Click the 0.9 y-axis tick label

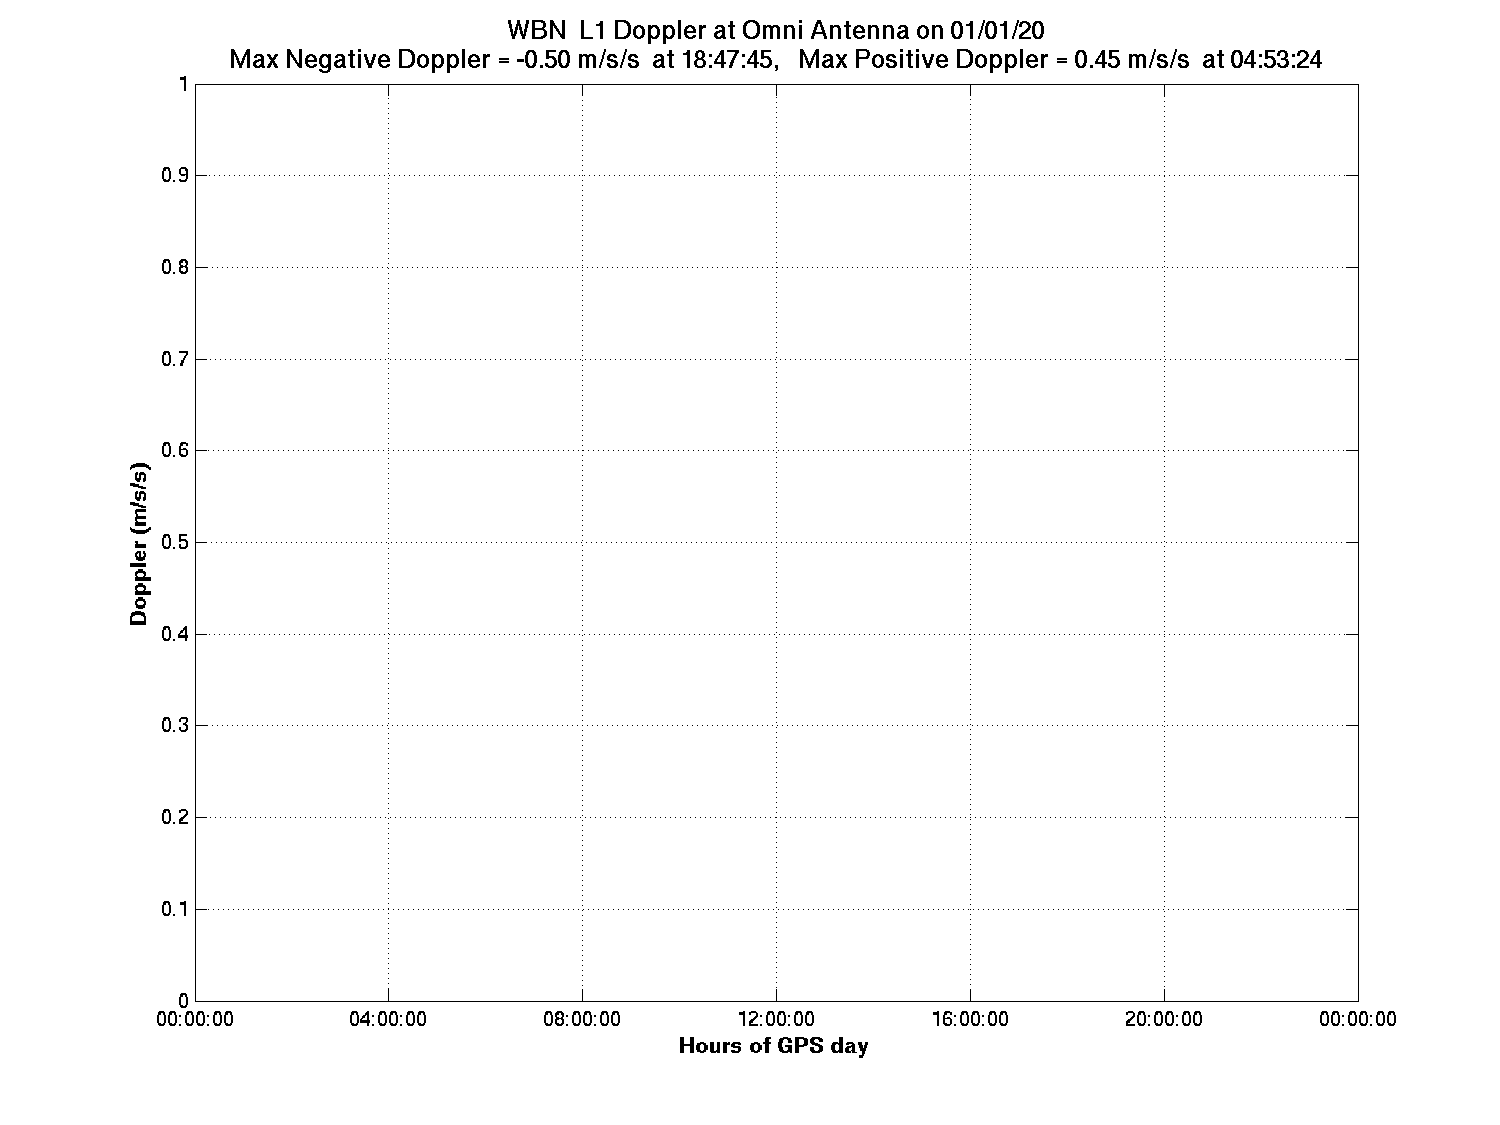(174, 176)
